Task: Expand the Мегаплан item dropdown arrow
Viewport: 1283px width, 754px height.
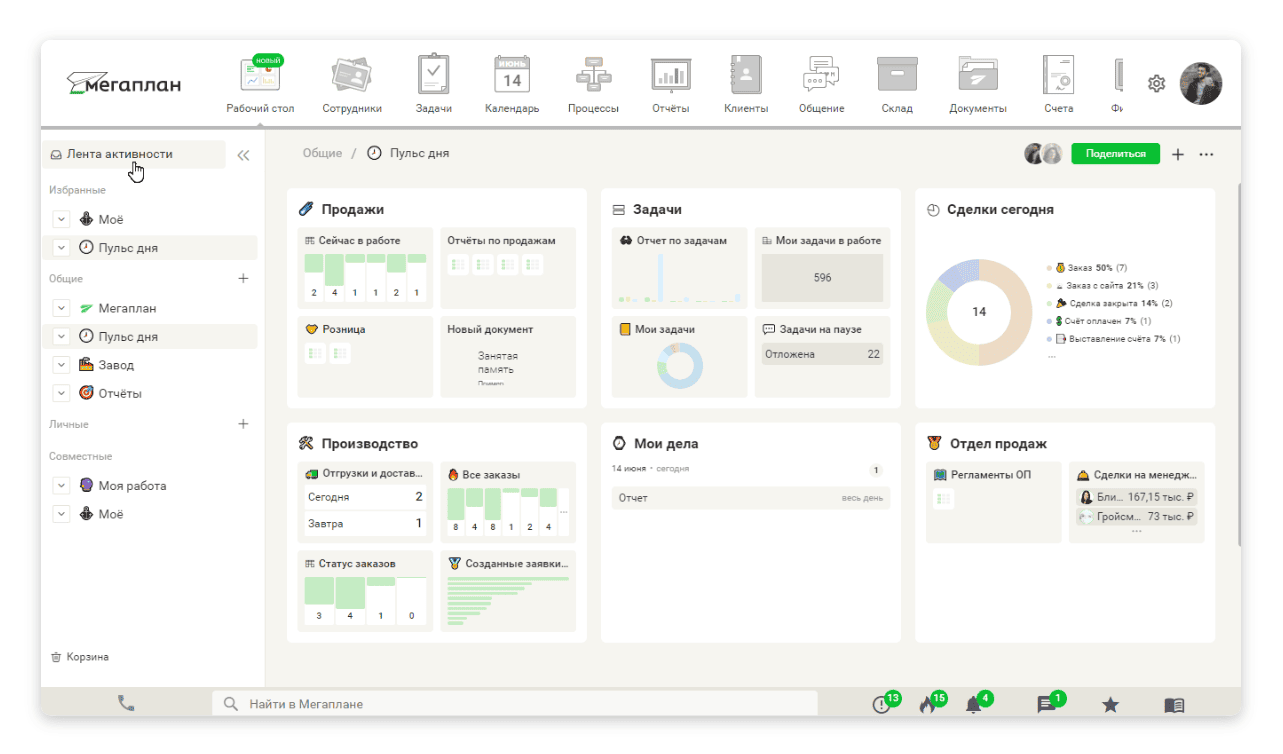Action: tap(61, 309)
